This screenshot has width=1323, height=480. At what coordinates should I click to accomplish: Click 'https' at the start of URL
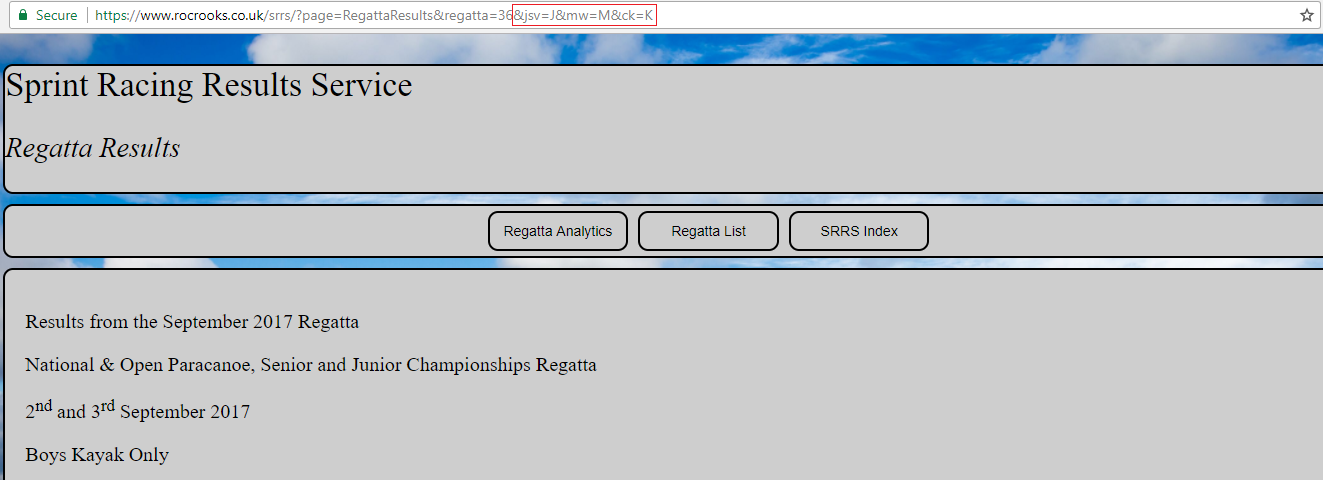pos(112,16)
